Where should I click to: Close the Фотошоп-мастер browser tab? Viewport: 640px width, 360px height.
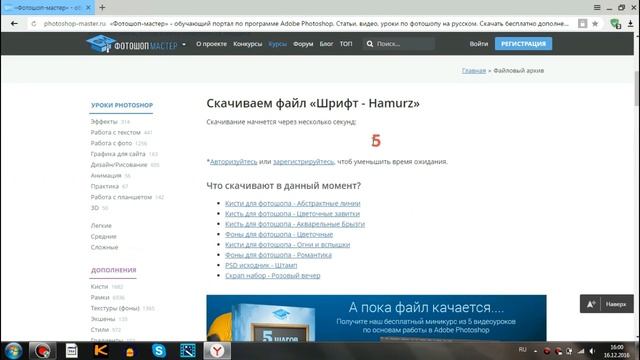(x=88, y=7)
